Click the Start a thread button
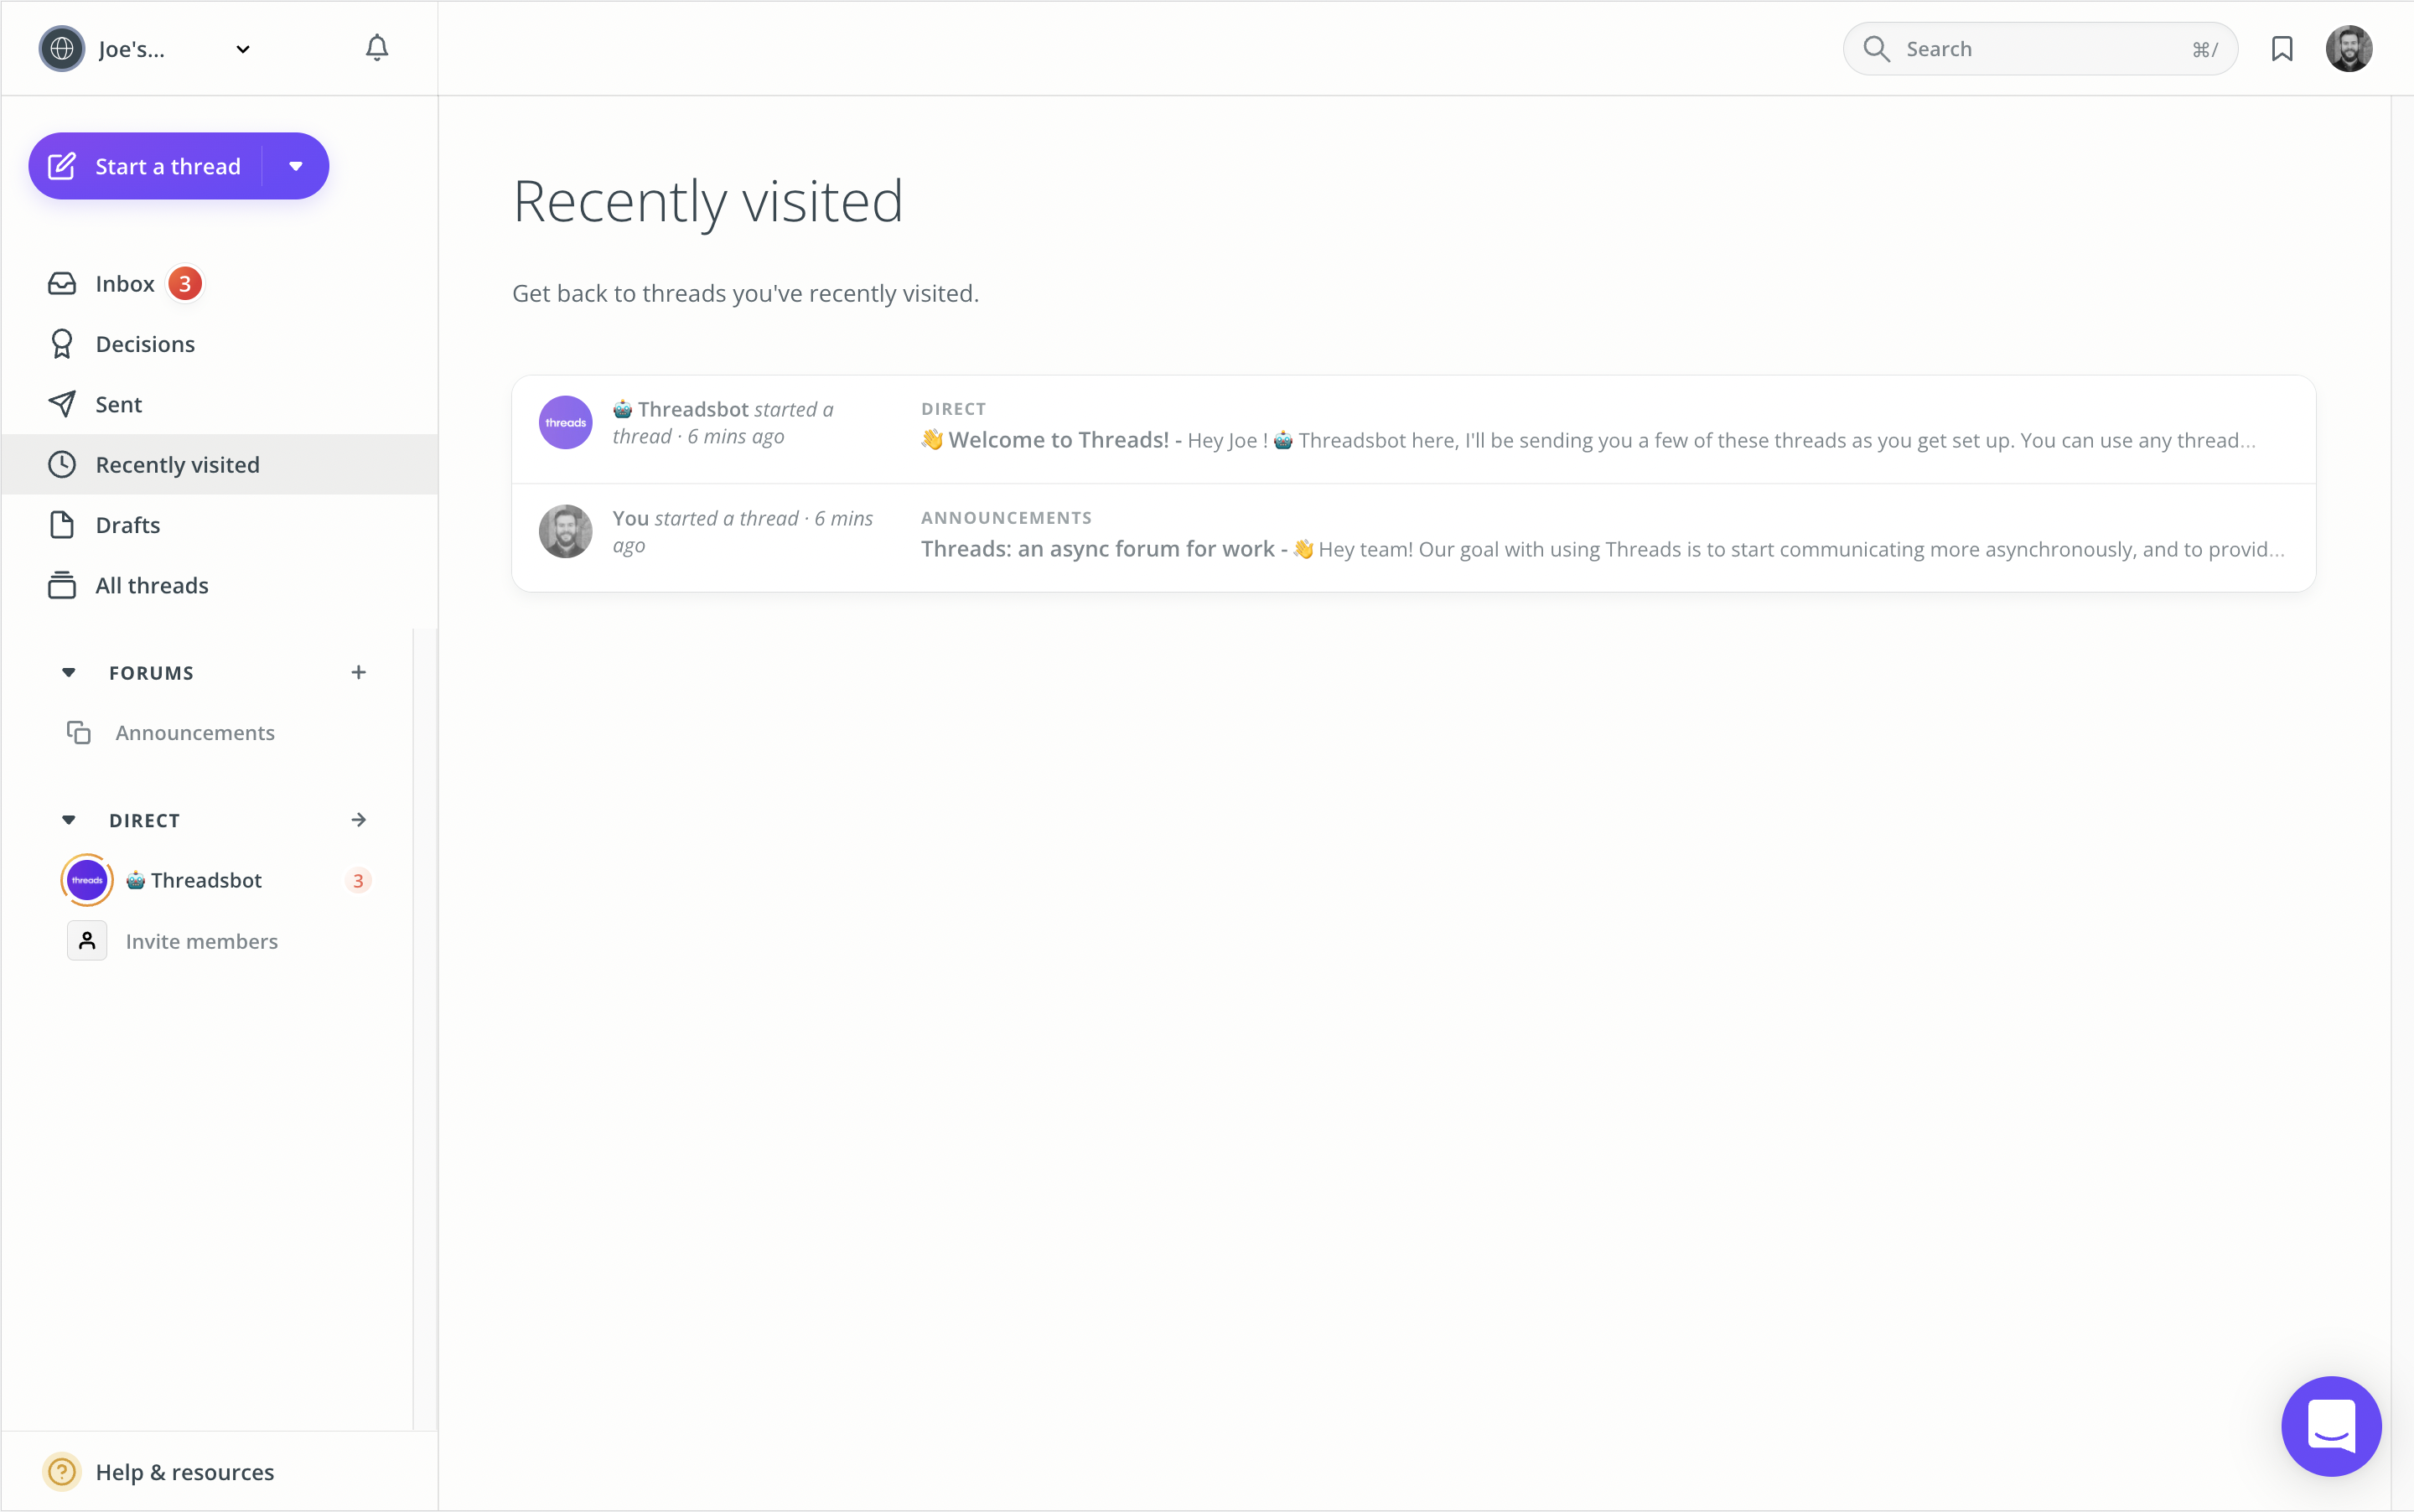Viewport: 2414px width, 1512px height. tap(148, 166)
